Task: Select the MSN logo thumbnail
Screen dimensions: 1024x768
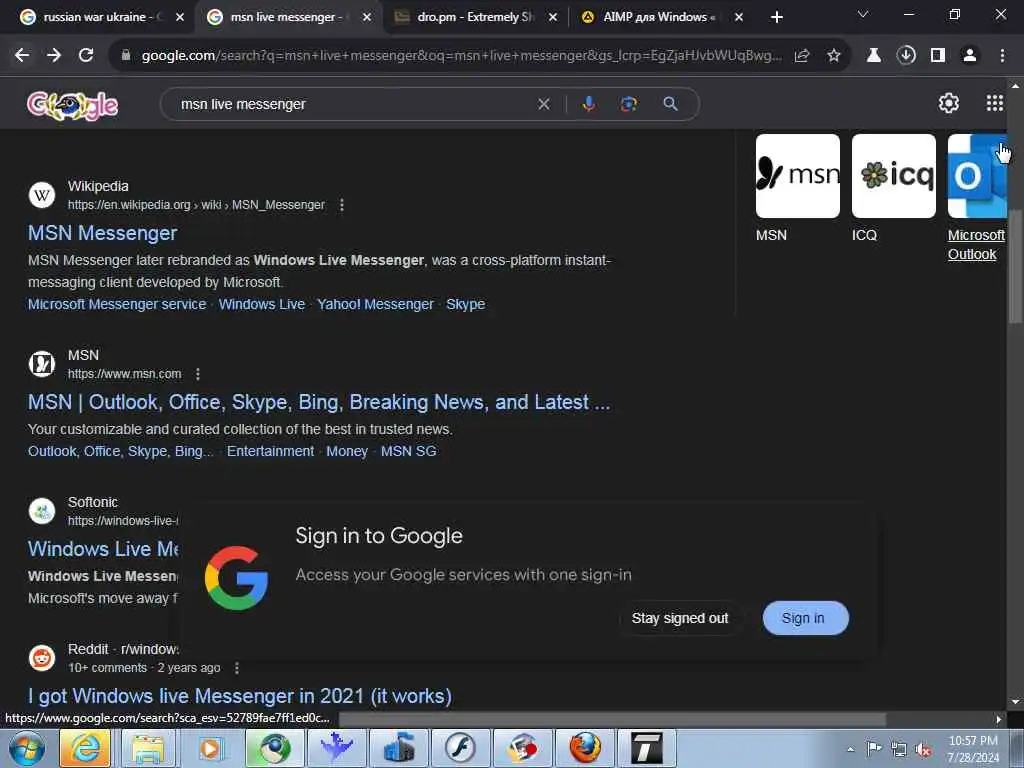Action: (x=797, y=176)
